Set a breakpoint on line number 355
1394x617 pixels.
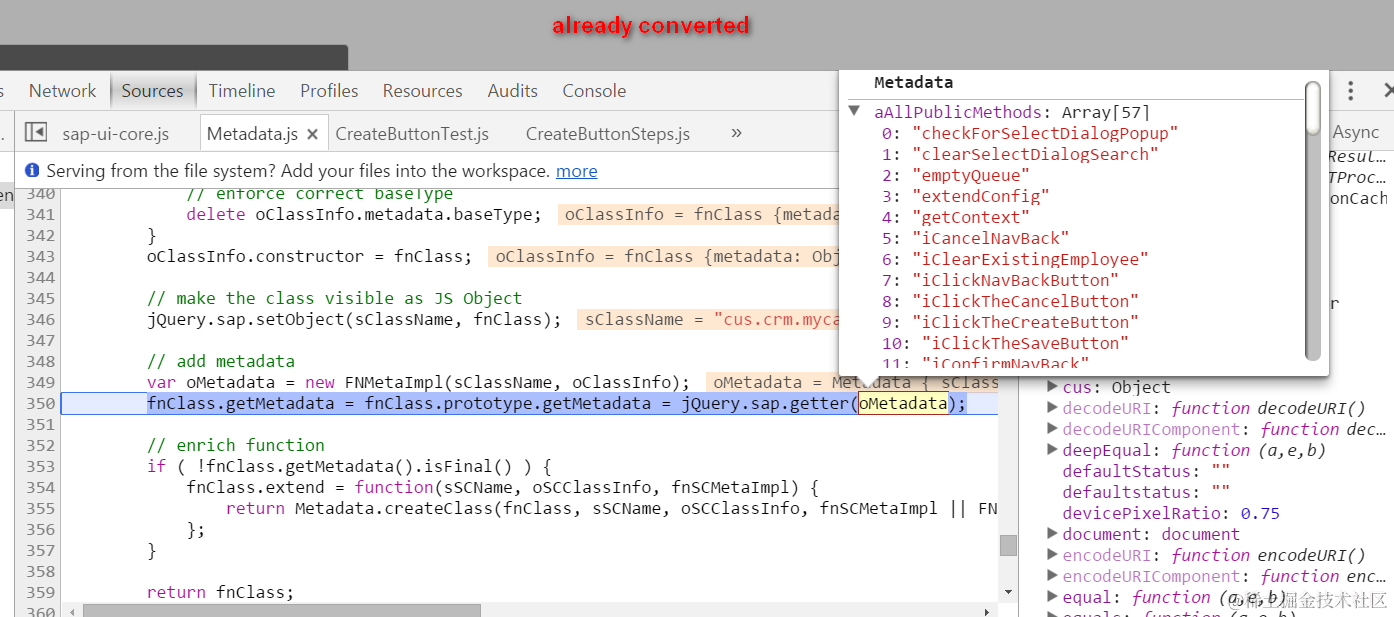[39, 508]
